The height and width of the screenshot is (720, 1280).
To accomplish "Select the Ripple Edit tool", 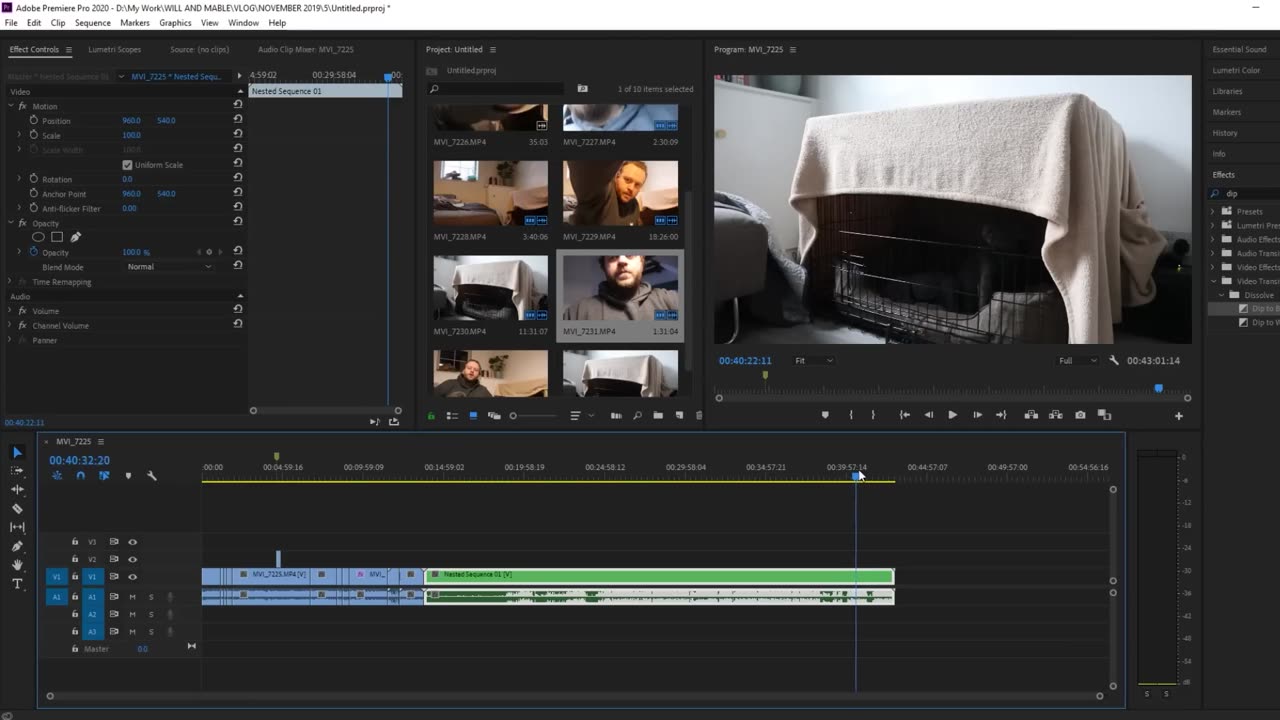I will coord(17,490).
